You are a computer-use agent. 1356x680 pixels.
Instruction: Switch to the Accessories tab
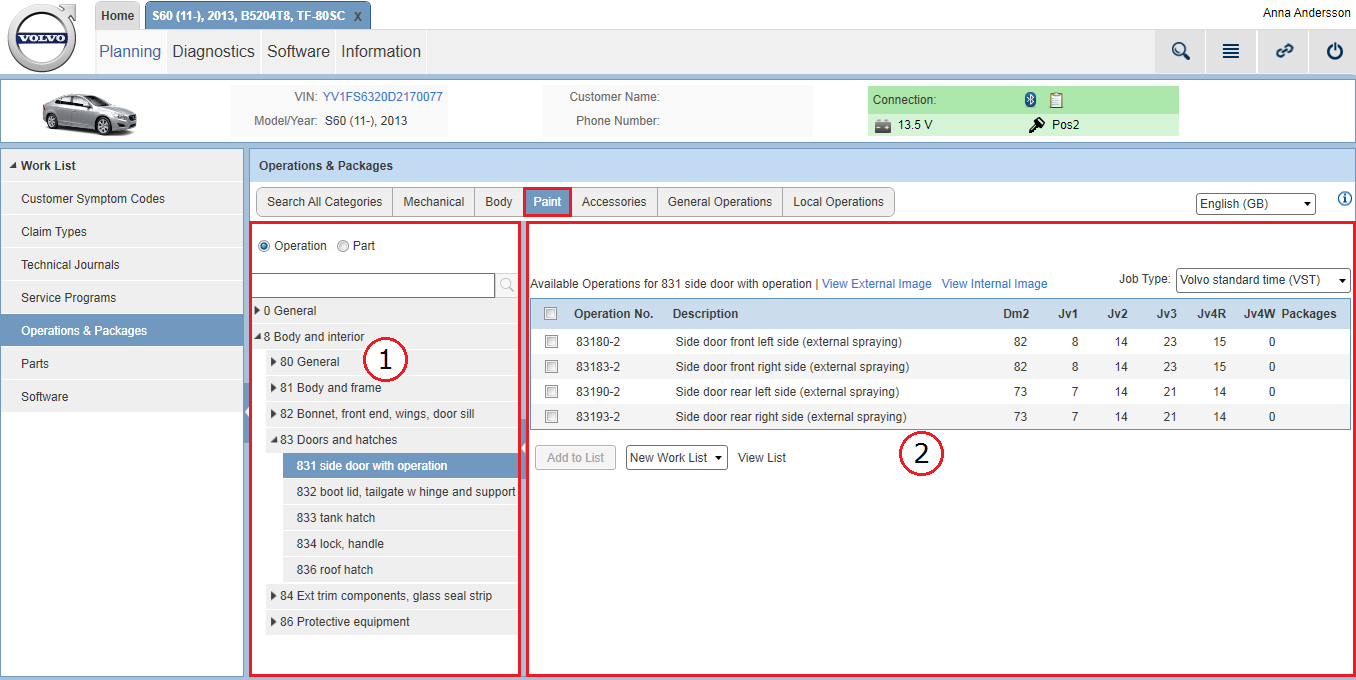[x=614, y=202]
